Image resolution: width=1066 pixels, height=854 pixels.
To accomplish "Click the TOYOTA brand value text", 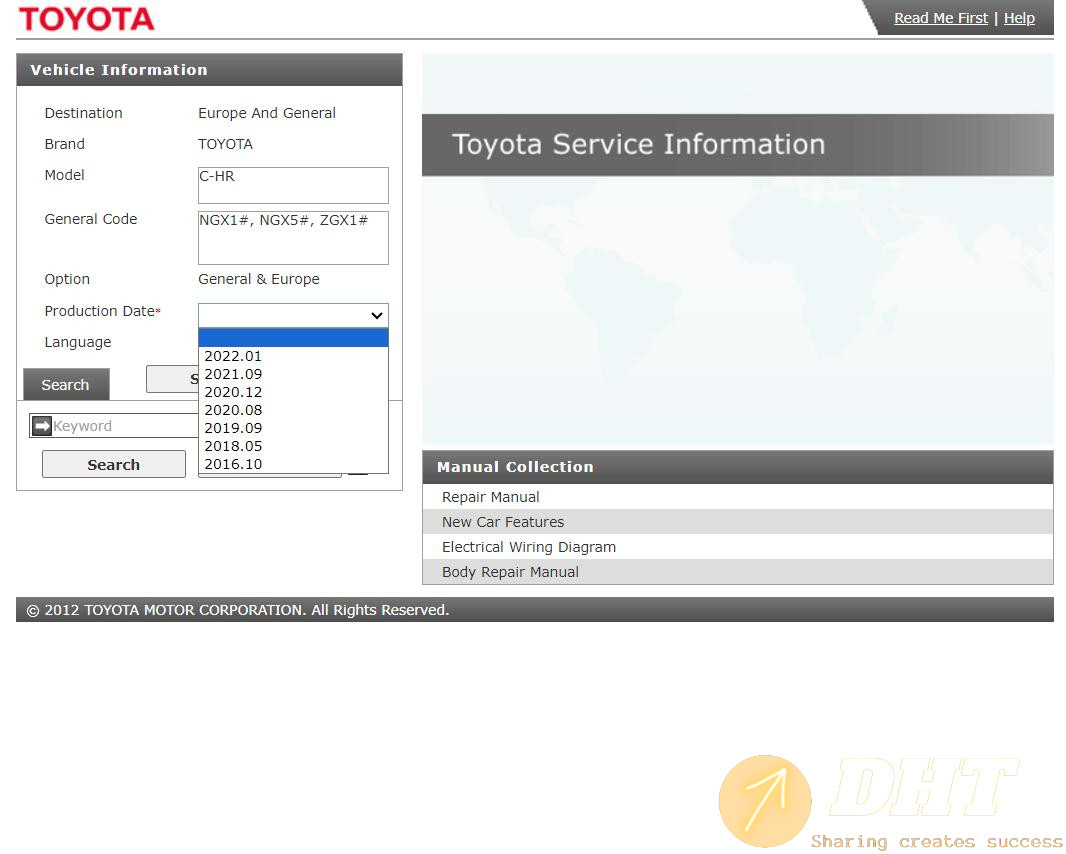I will [225, 144].
